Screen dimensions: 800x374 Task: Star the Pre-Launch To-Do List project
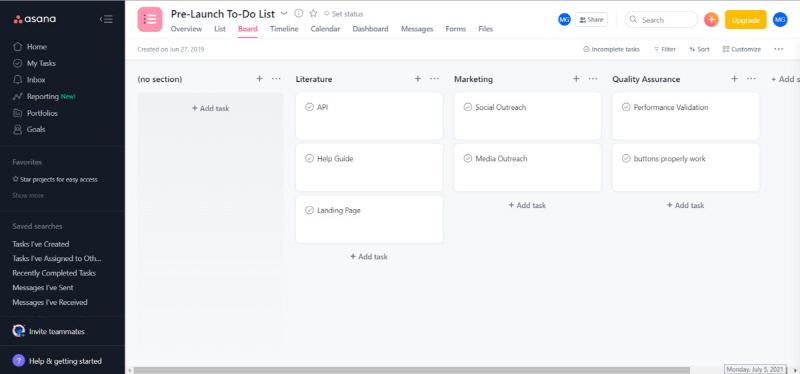(x=313, y=14)
